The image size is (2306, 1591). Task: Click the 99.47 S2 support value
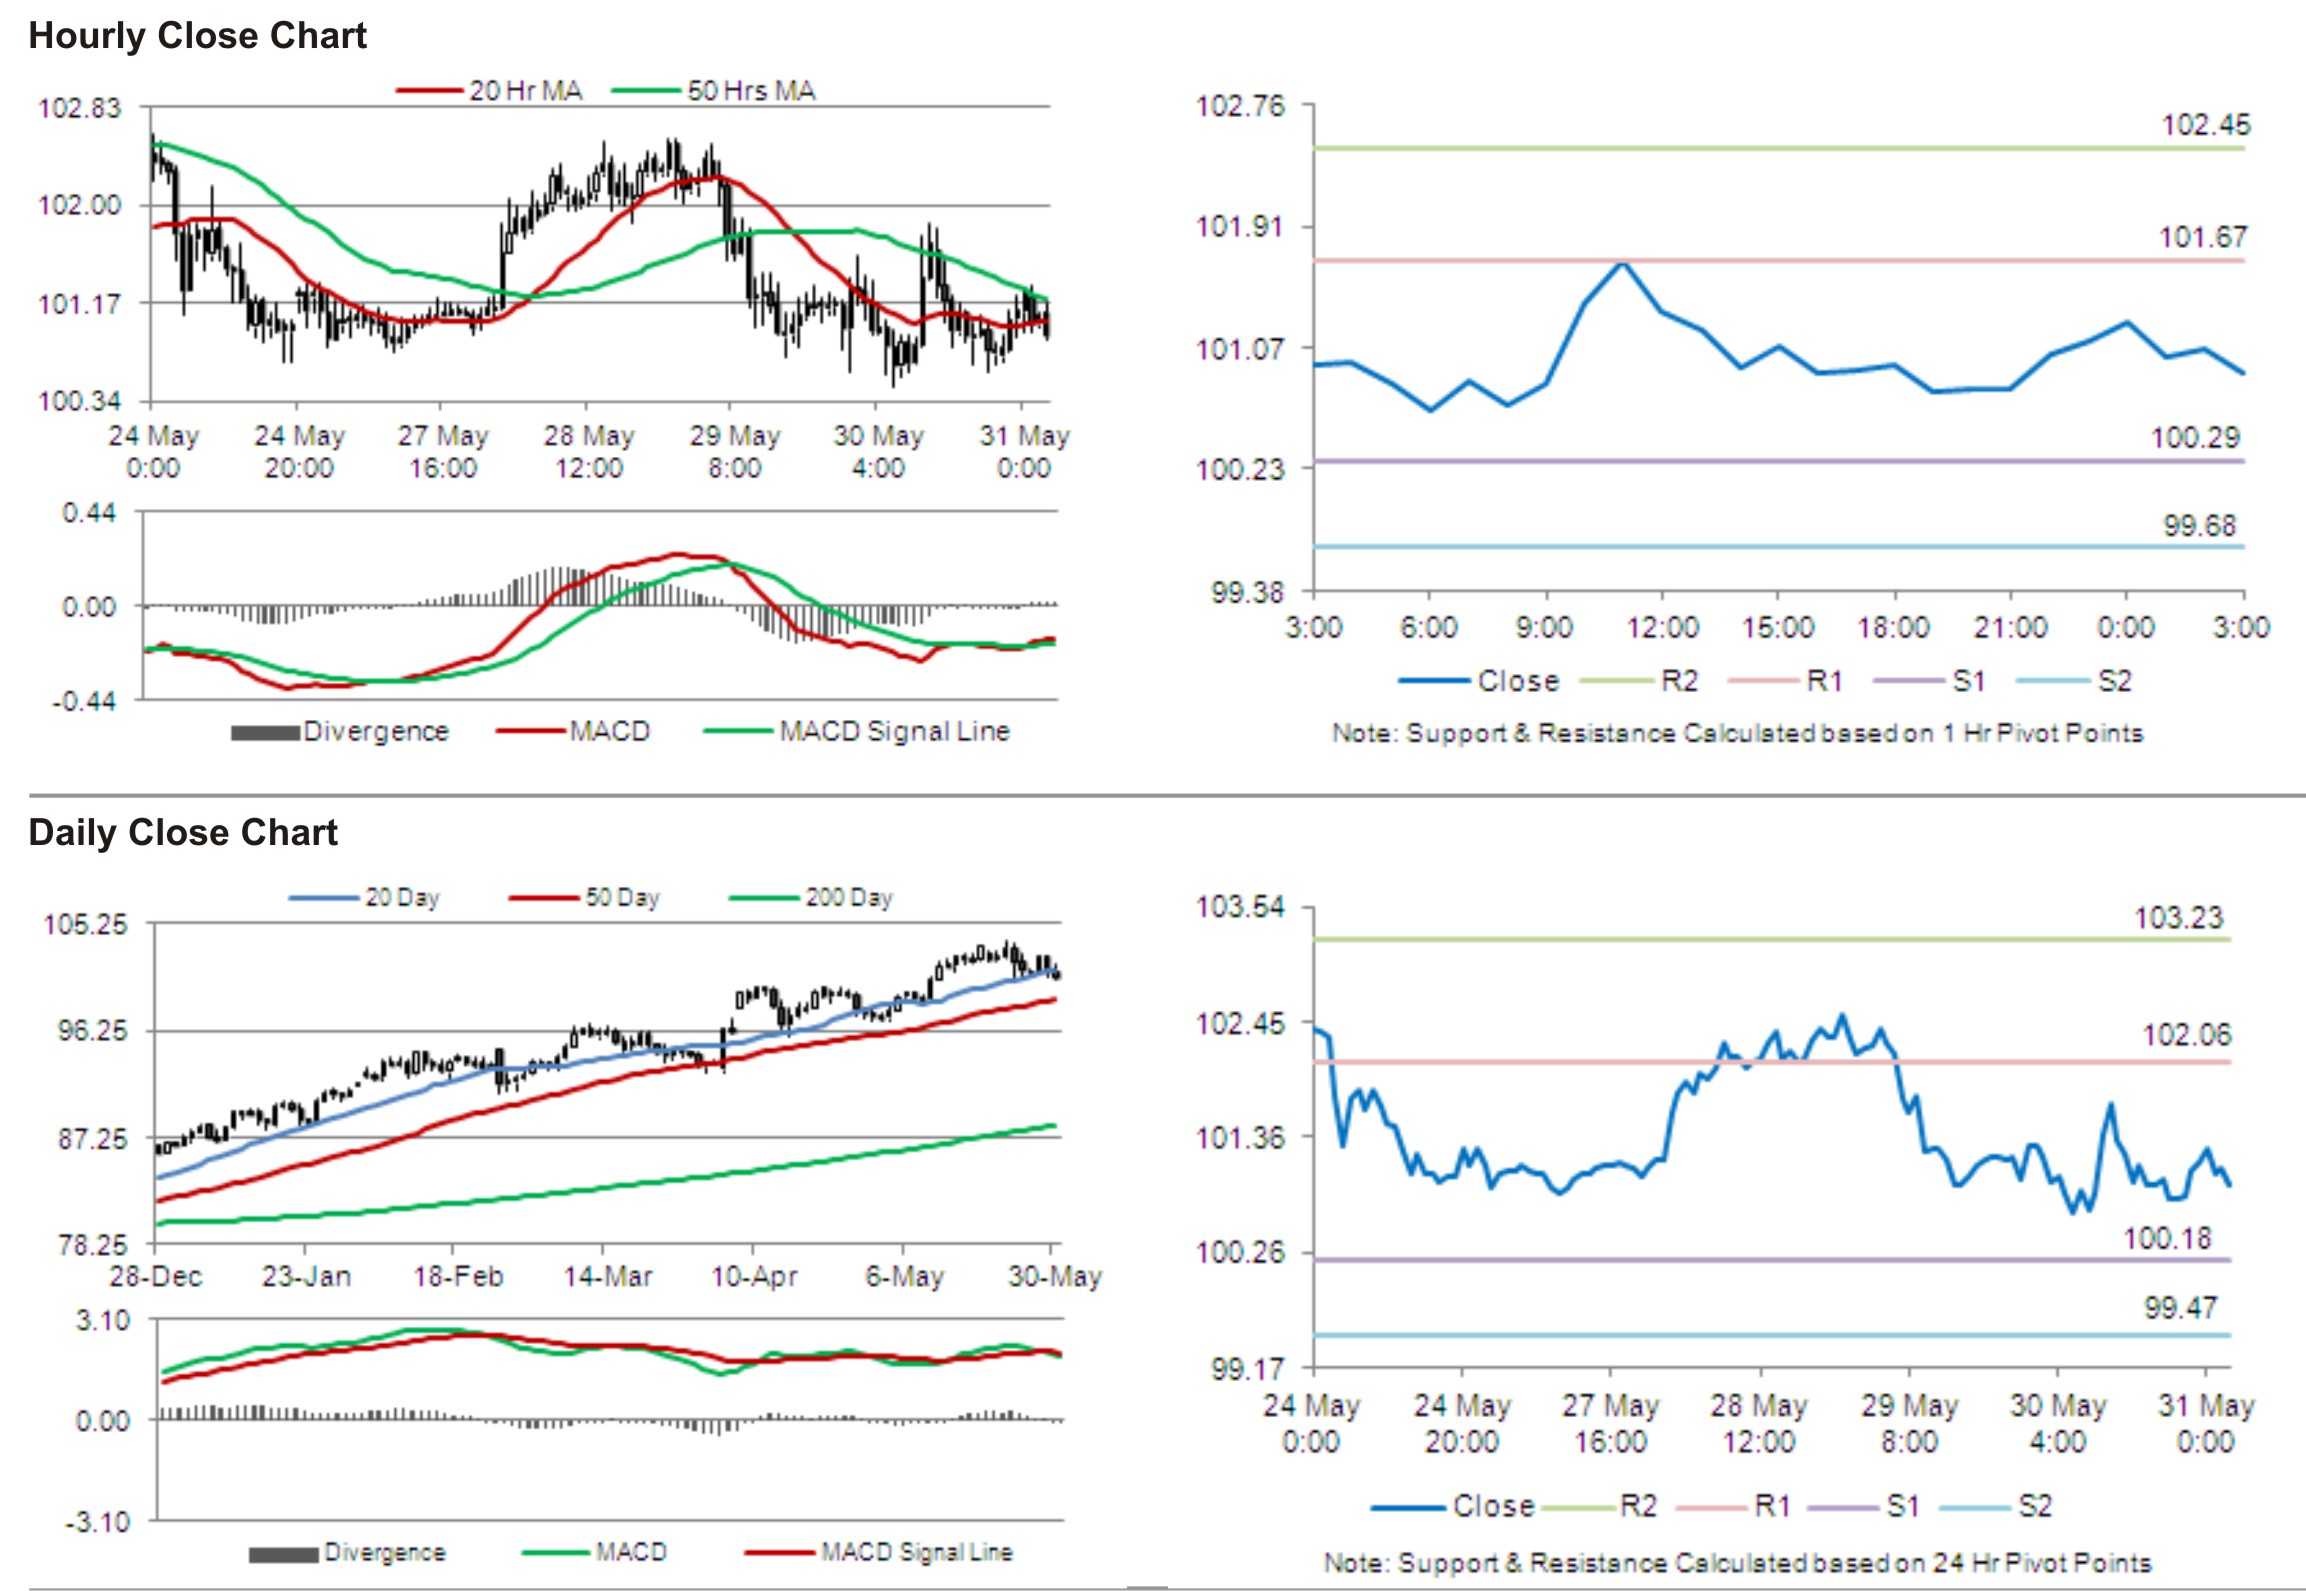[x=2180, y=1308]
